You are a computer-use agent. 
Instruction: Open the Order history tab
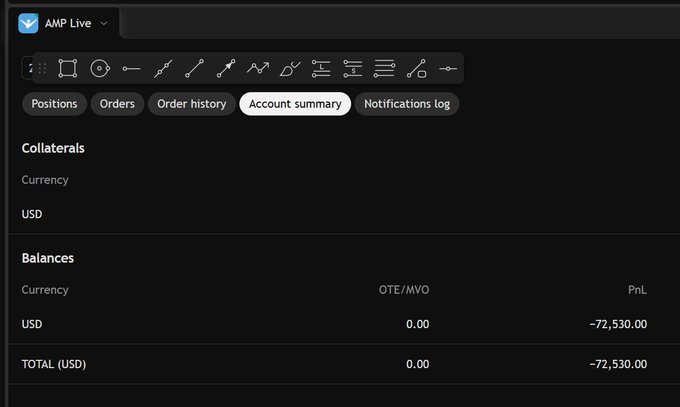click(192, 104)
